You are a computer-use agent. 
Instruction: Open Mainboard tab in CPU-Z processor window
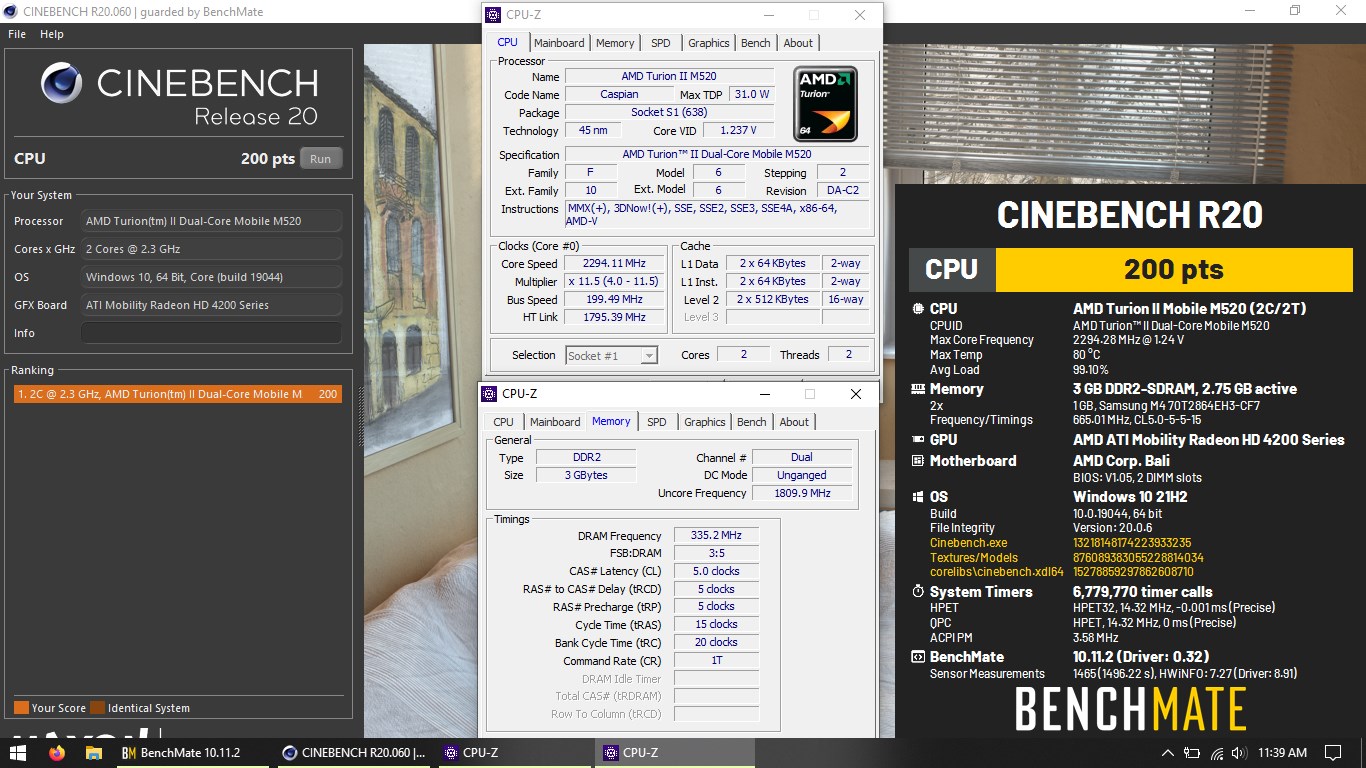pyautogui.click(x=559, y=43)
